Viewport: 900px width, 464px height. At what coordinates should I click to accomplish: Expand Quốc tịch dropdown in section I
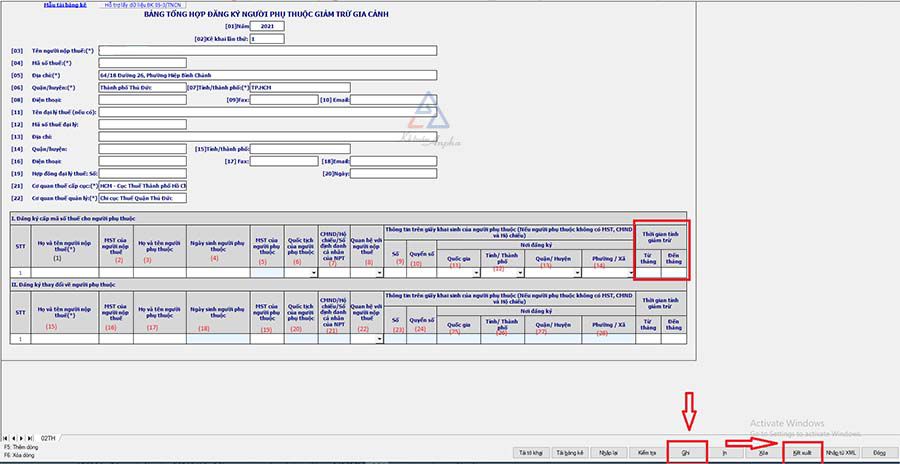(x=314, y=272)
